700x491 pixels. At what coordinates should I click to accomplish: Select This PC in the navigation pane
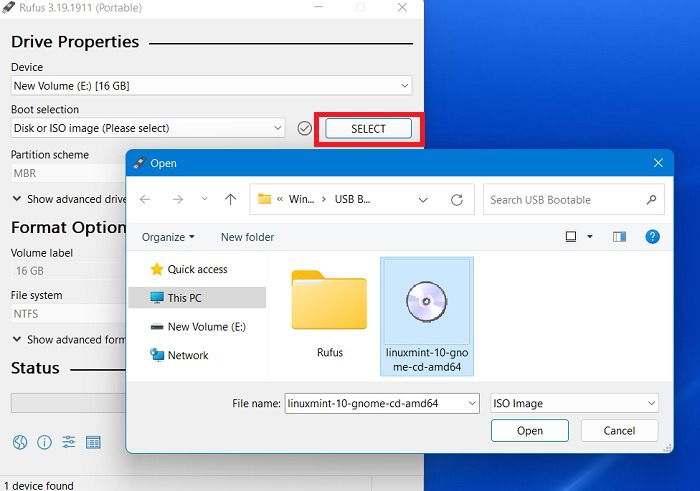(197, 298)
